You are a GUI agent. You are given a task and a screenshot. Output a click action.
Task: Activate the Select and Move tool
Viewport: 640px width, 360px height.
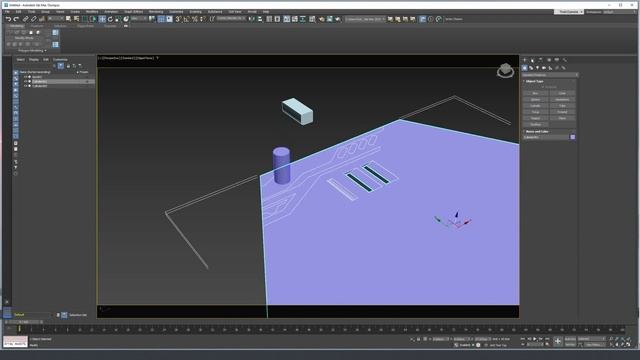pyautogui.click(x=102, y=19)
